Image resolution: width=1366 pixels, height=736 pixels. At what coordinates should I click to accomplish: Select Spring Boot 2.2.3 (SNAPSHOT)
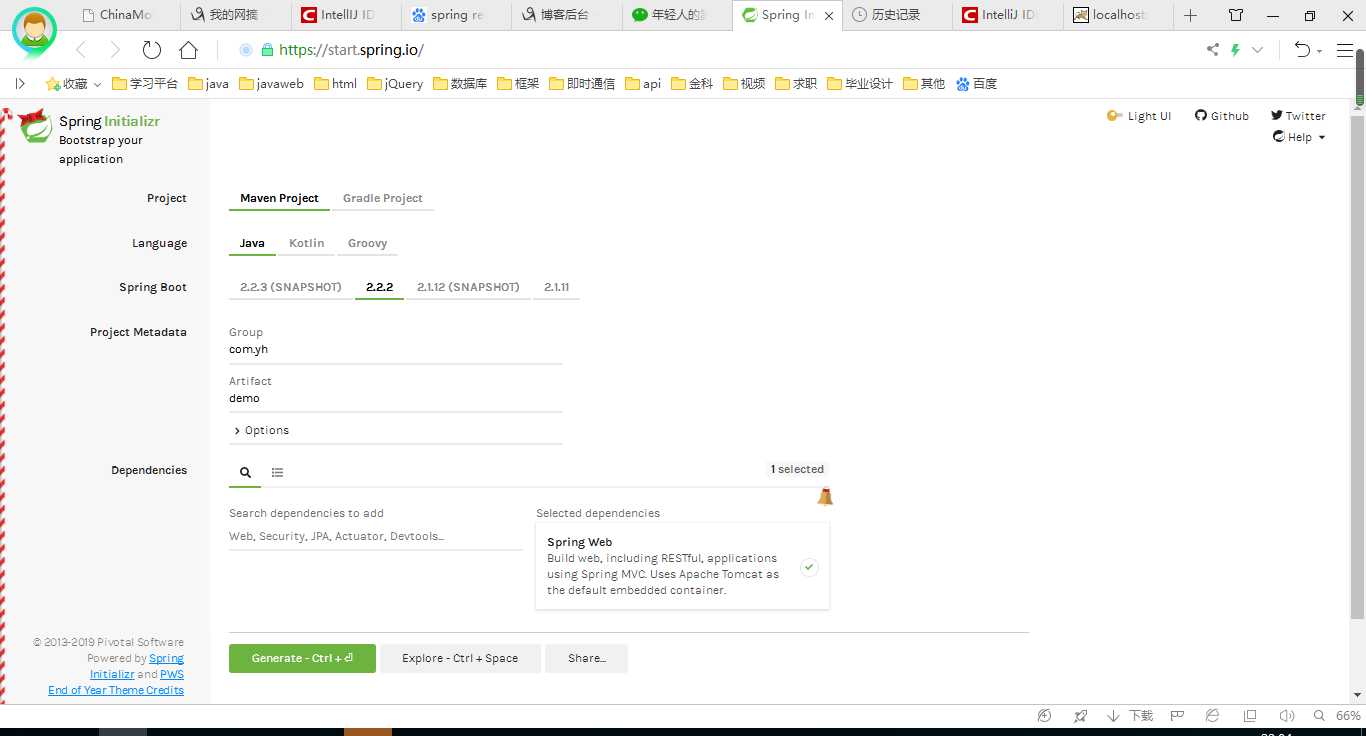pyautogui.click(x=291, y=288)
